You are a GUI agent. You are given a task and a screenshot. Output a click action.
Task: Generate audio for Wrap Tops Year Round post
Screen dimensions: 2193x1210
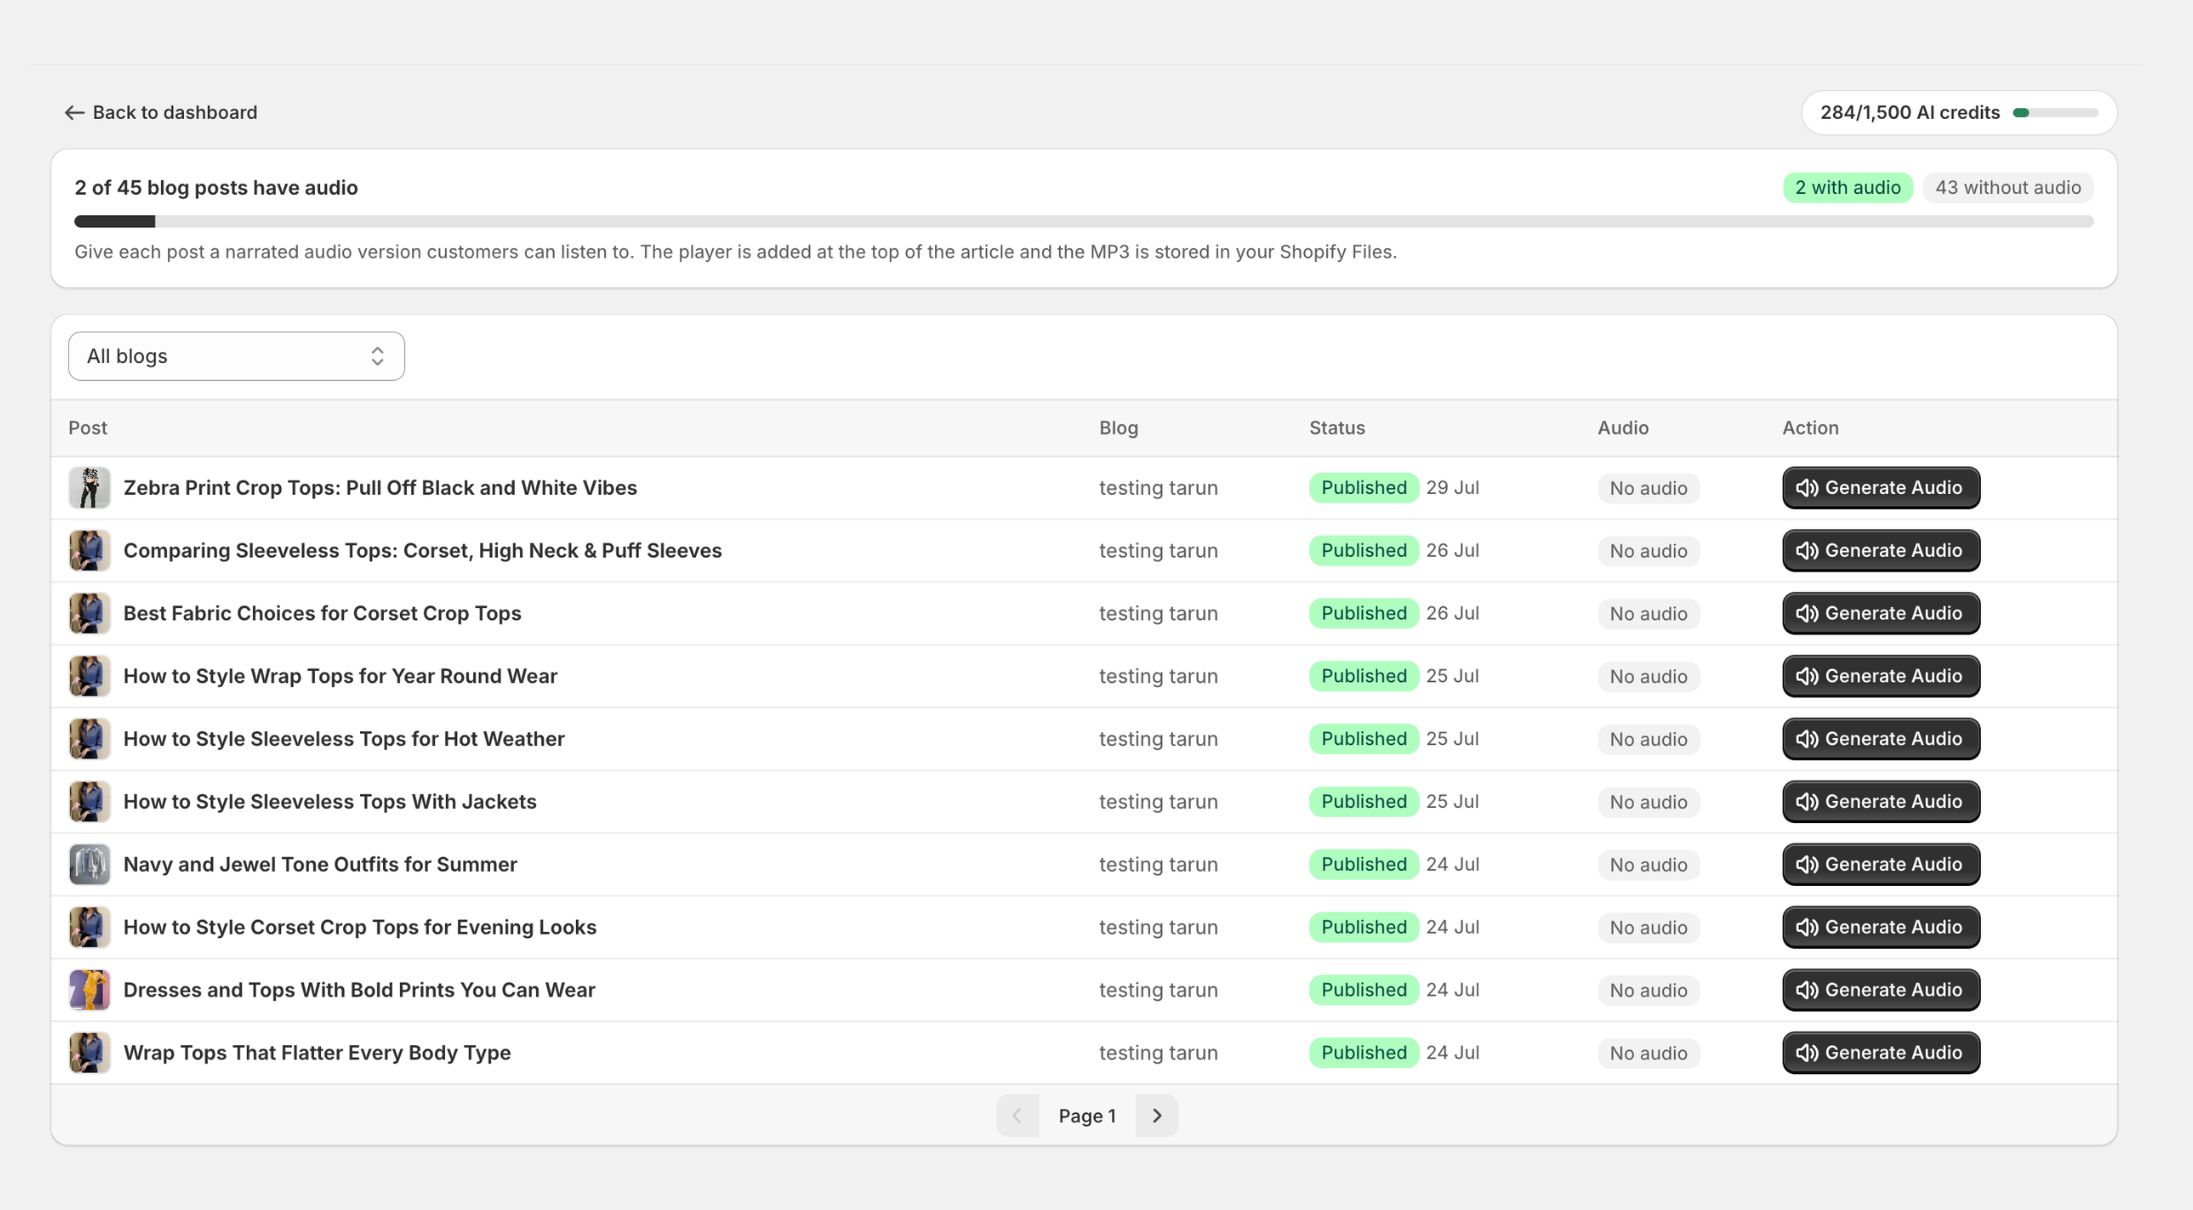click(x=1881, y=676)
